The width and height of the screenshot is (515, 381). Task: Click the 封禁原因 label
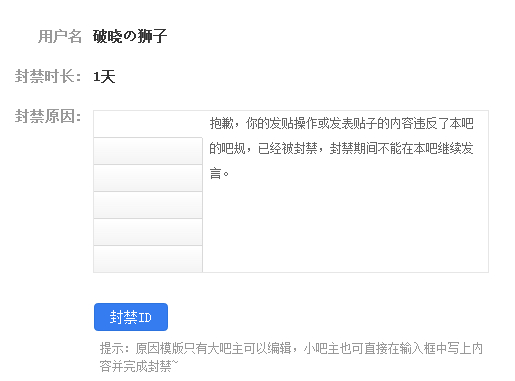pyautogui.click(x=48, y=116)
